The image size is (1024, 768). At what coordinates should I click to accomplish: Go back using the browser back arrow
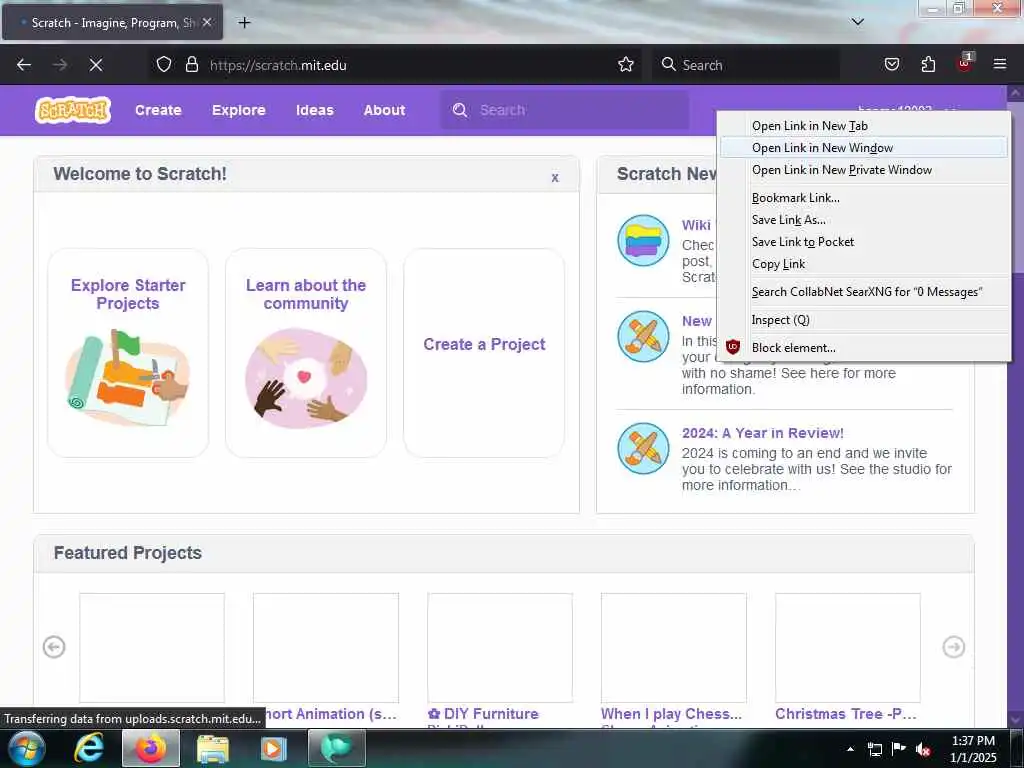[x=24, y=65]
